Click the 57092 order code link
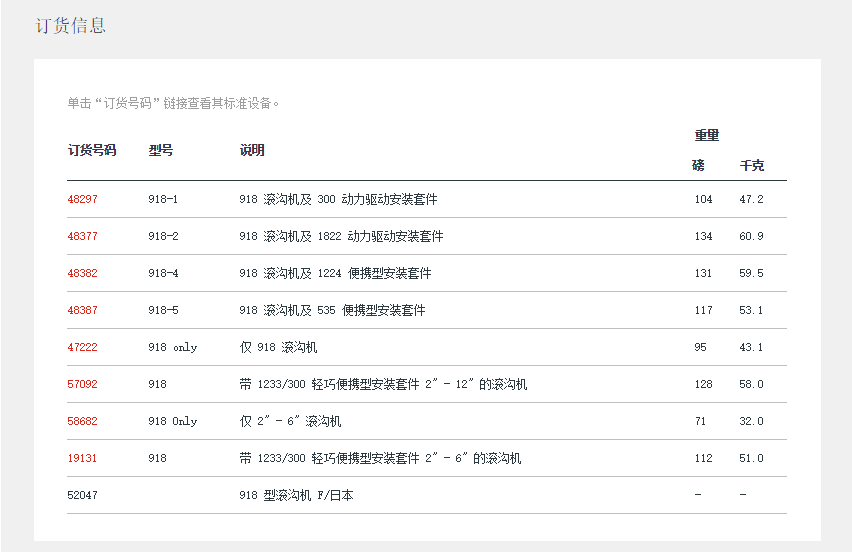 tap(82, 384)
